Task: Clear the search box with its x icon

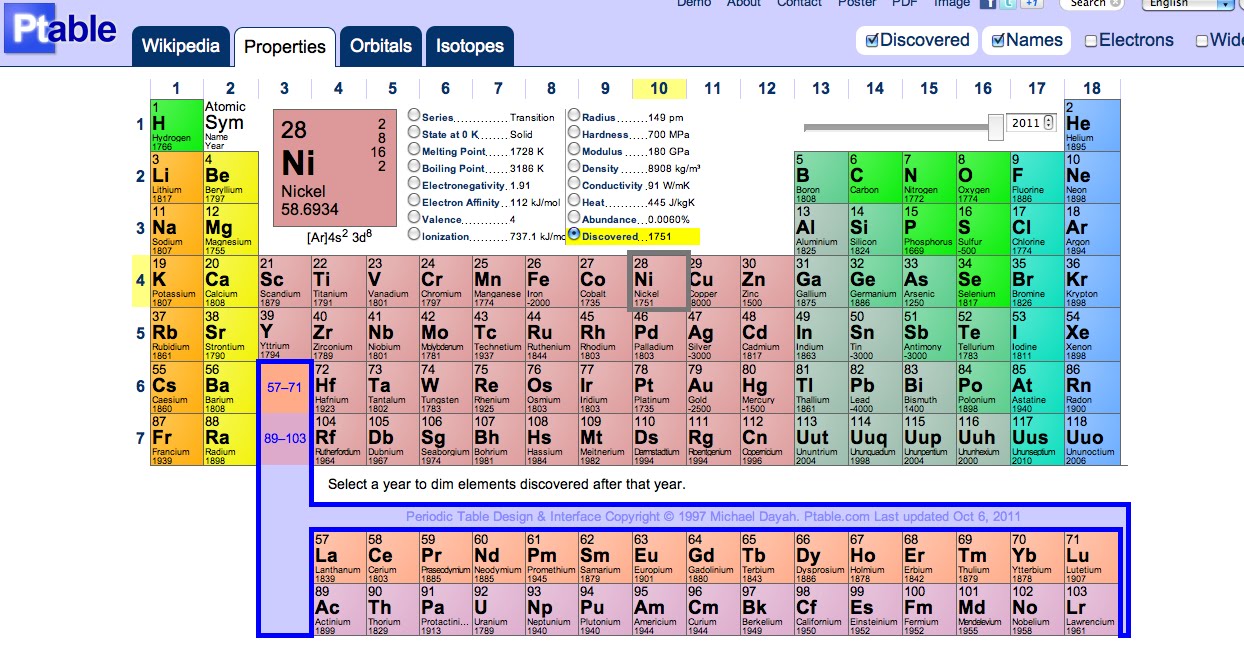Action: pyautogui.click(x=1116, y=4)
